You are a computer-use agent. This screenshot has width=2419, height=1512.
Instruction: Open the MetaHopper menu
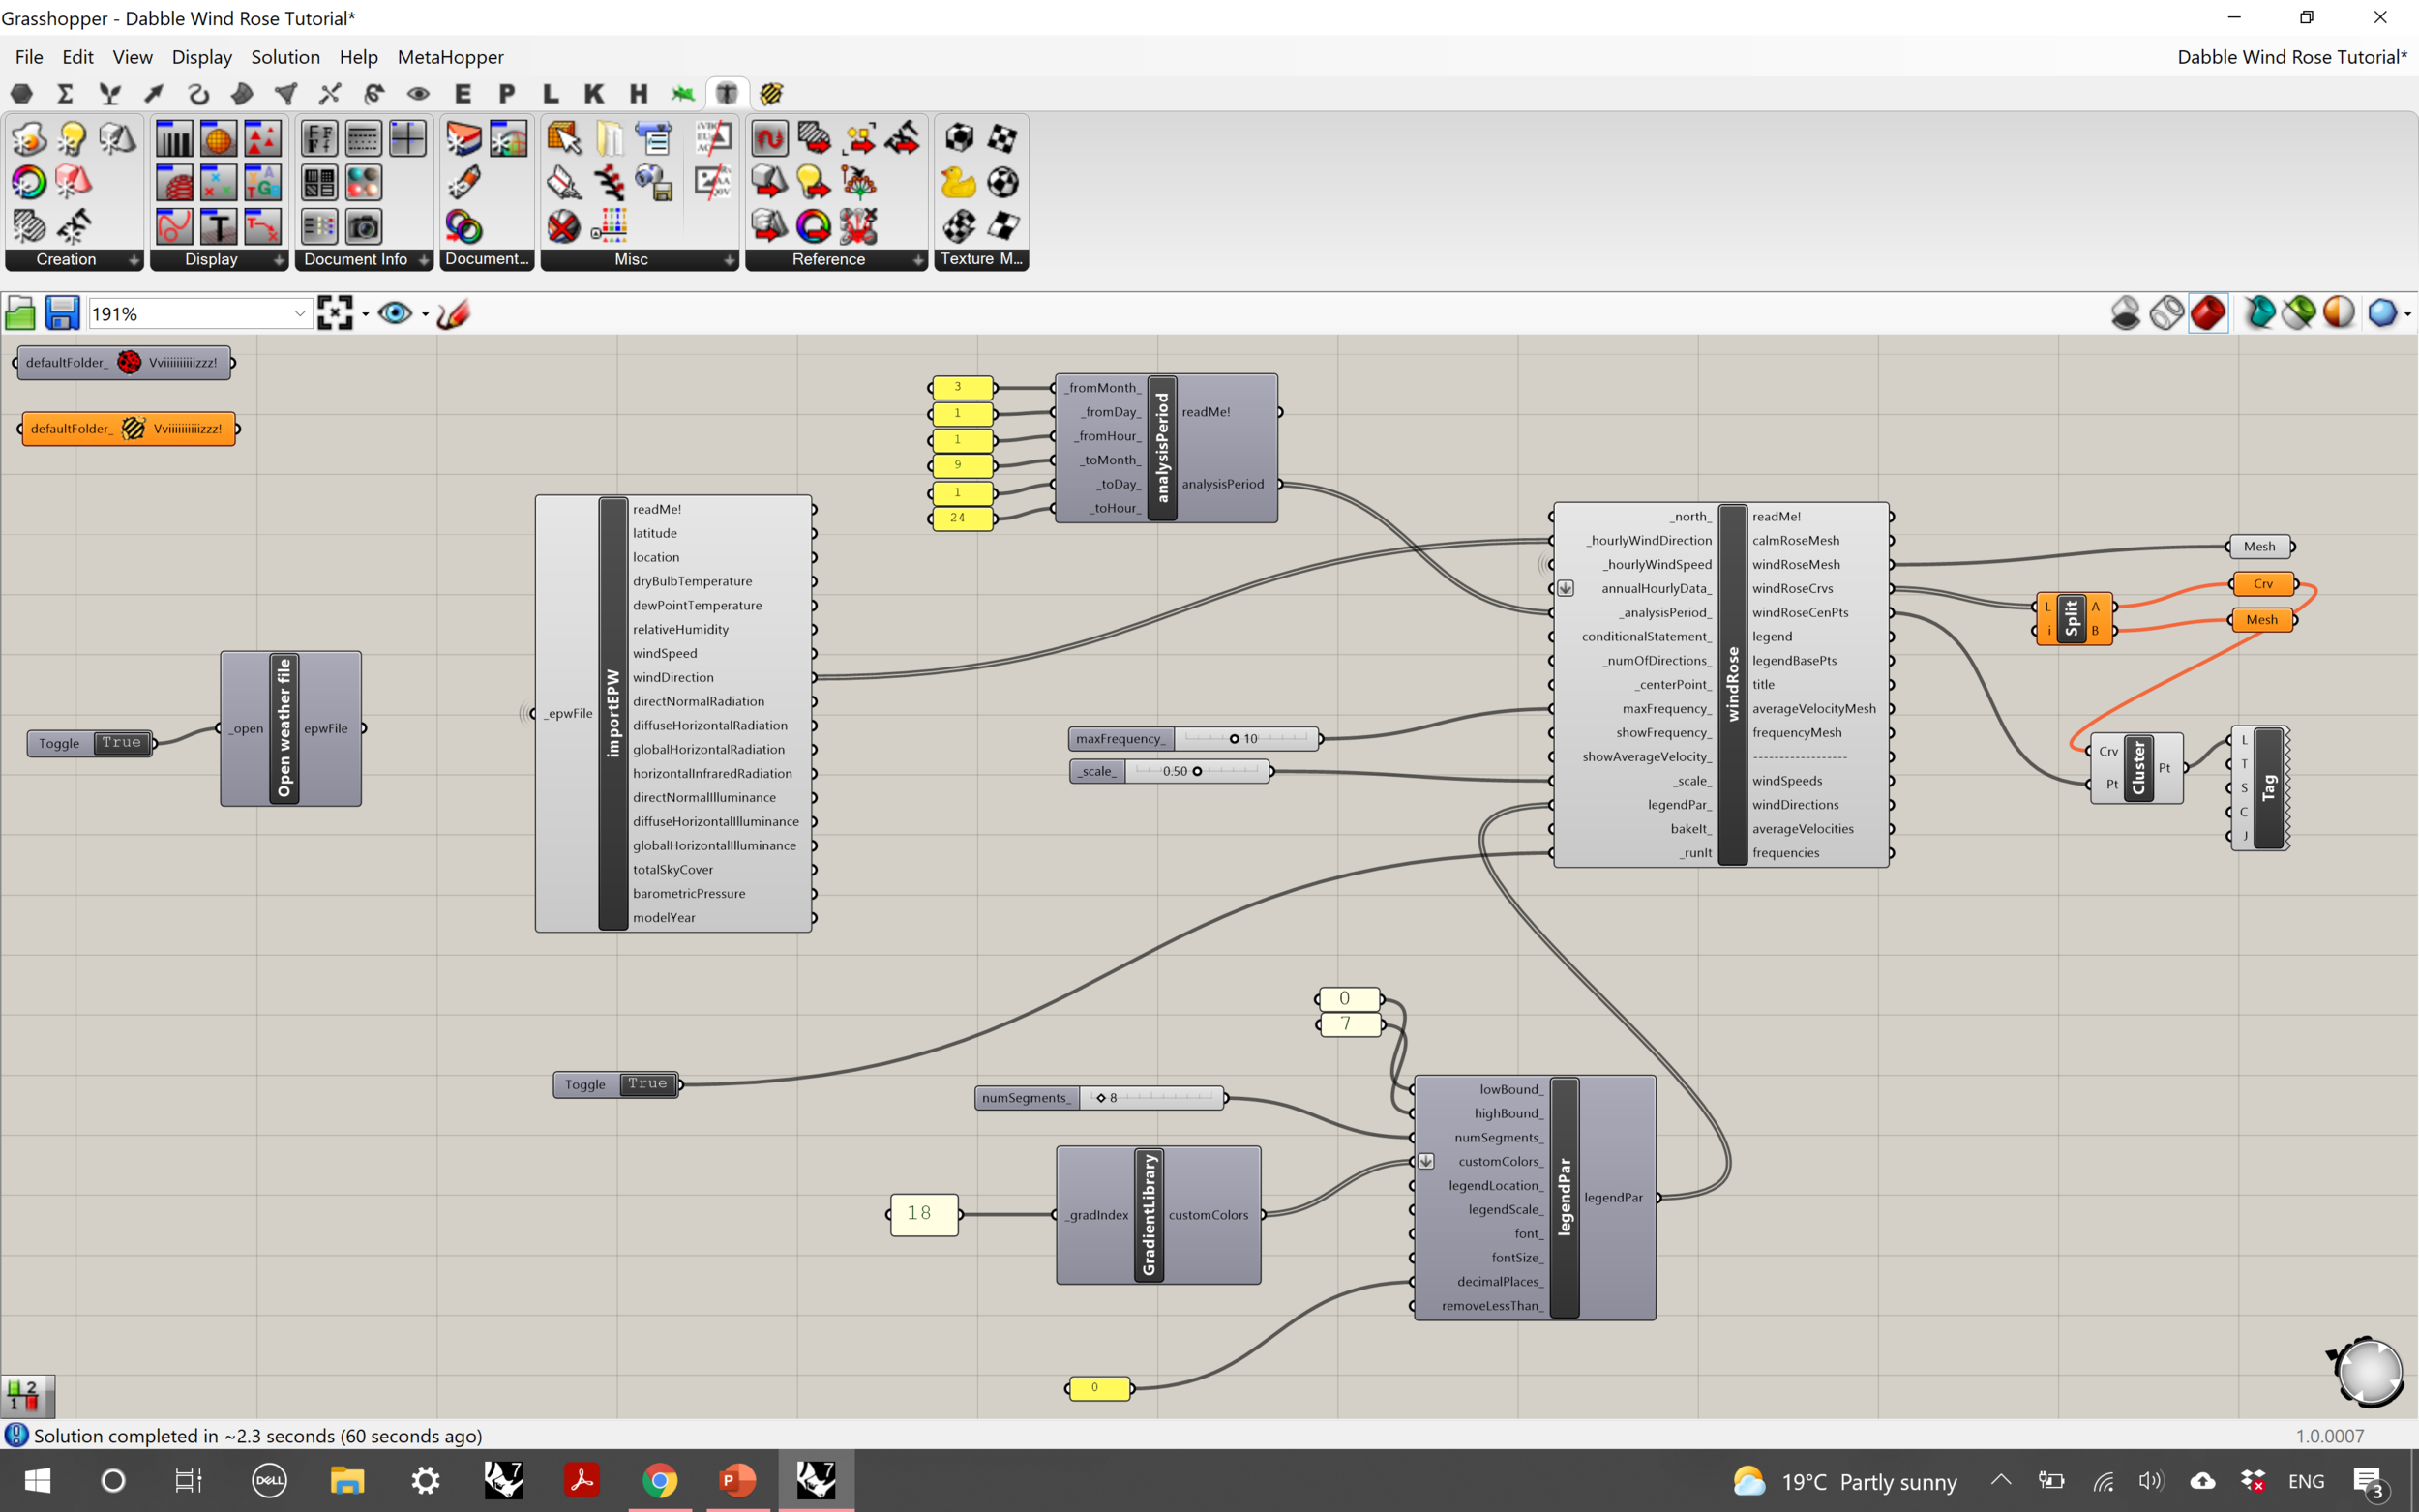point(450,57)
